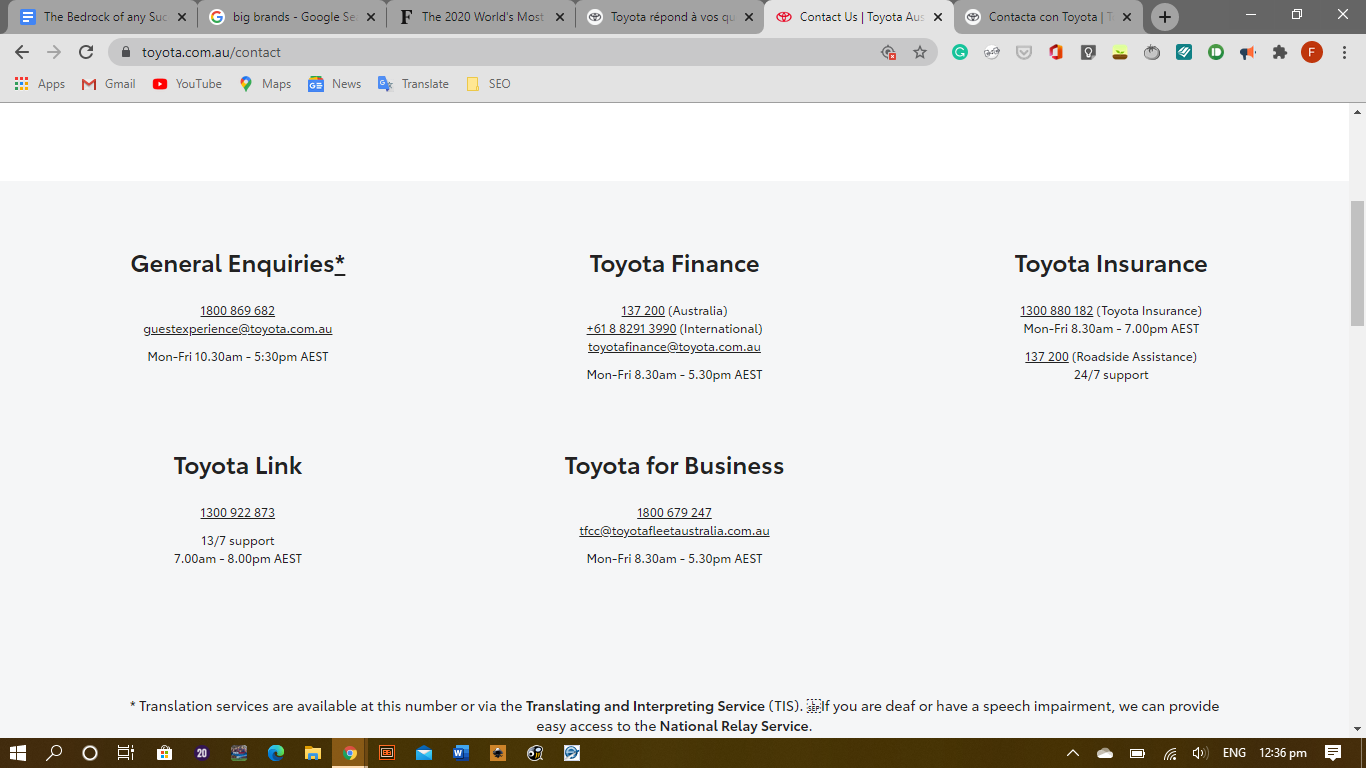Open the Extensions puzzle-piece menu

pos(1280,52)
